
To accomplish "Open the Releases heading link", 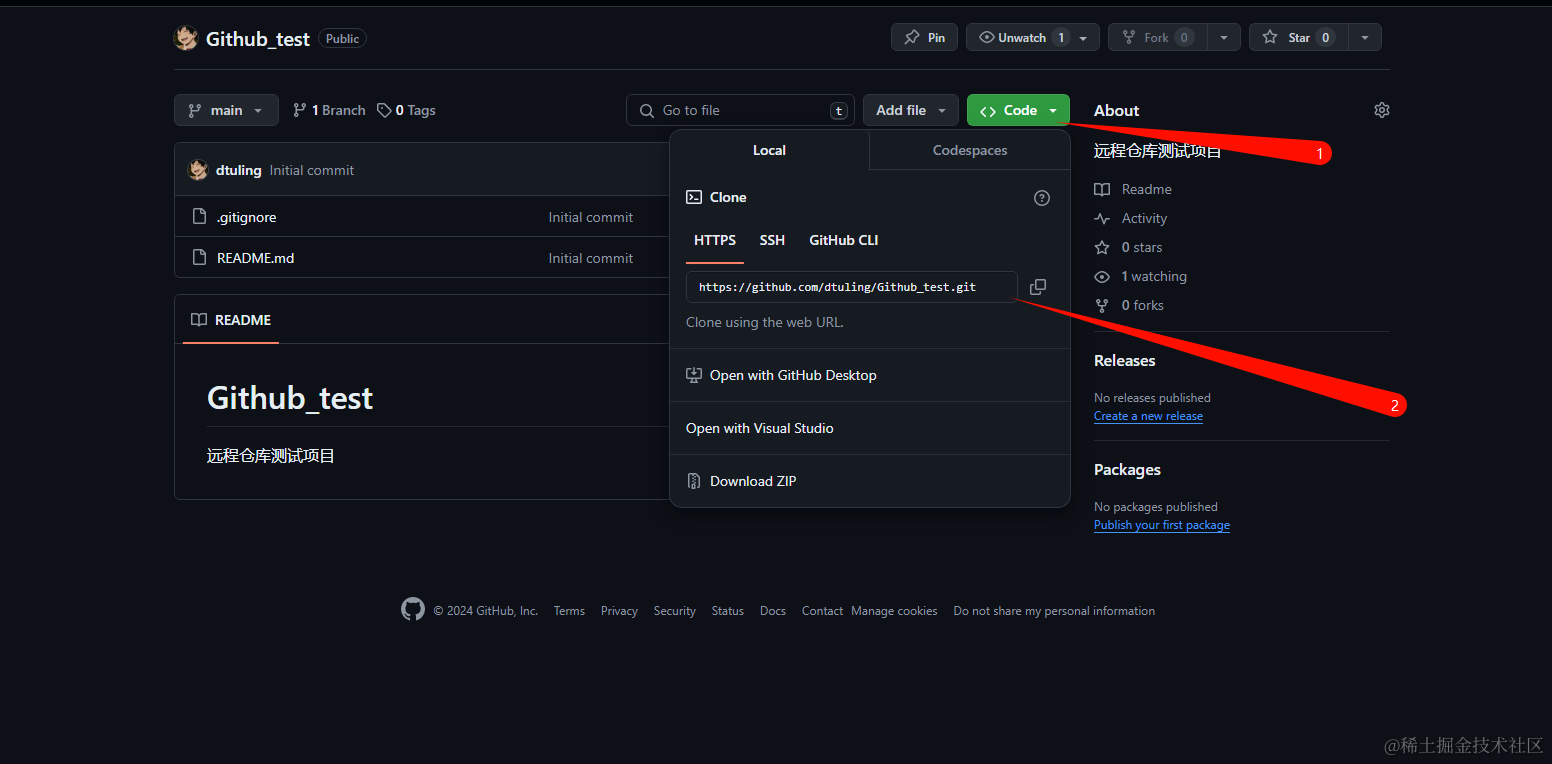I will 1125,361.
